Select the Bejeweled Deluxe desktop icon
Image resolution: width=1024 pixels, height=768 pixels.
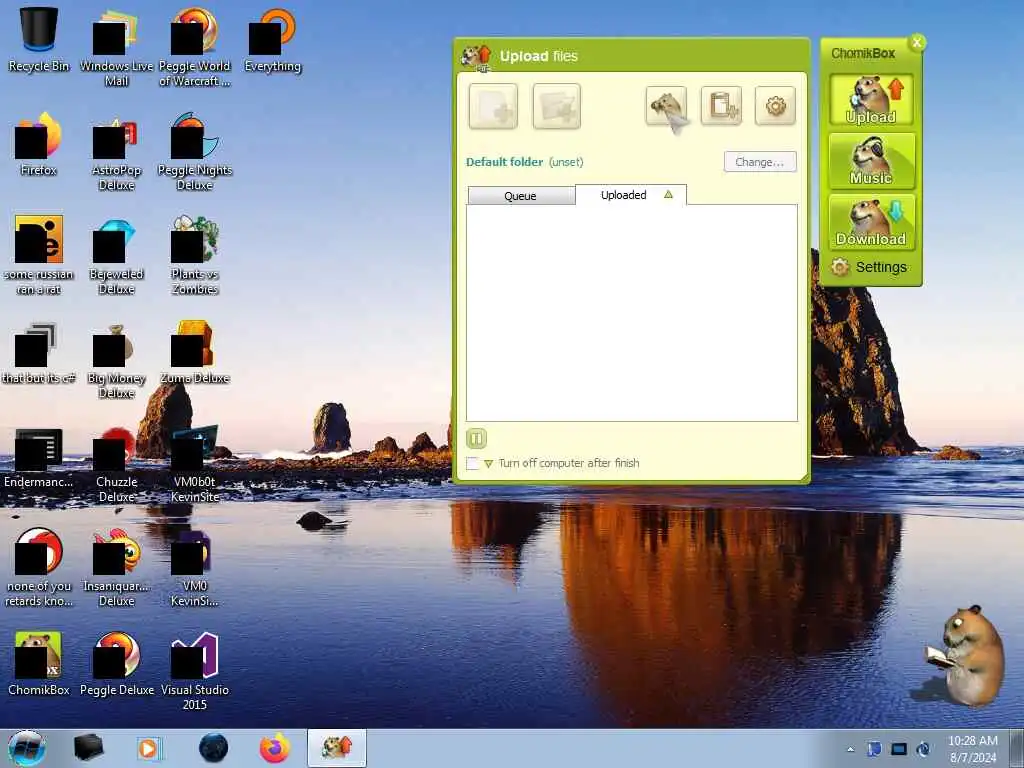pyautogui.click(x=116, y=256)
